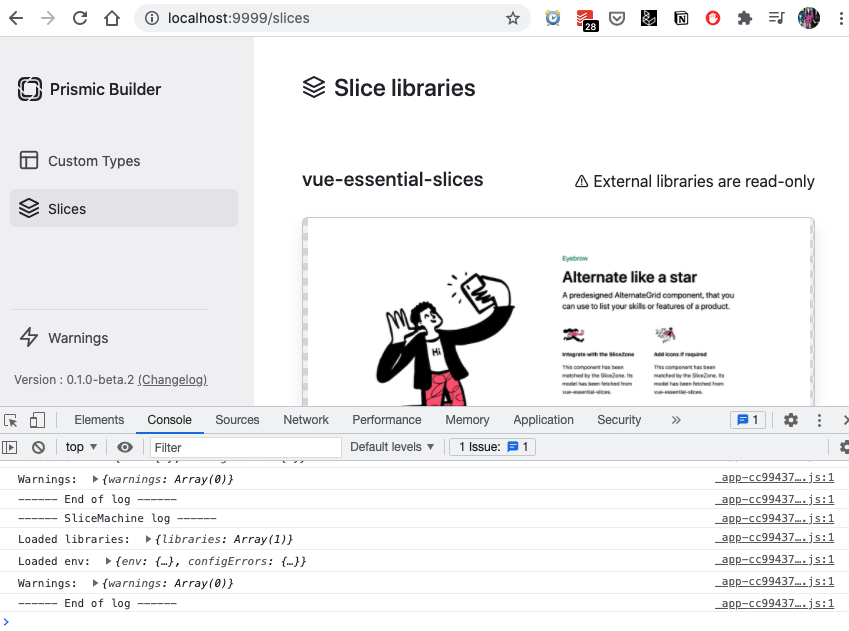Open media controls playlist icon

tap(776, 18)
